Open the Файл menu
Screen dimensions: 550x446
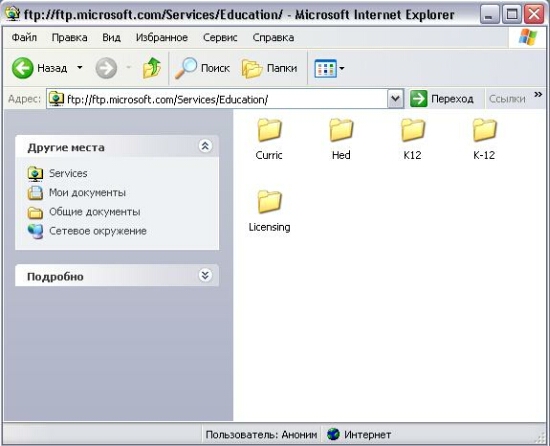24,38
